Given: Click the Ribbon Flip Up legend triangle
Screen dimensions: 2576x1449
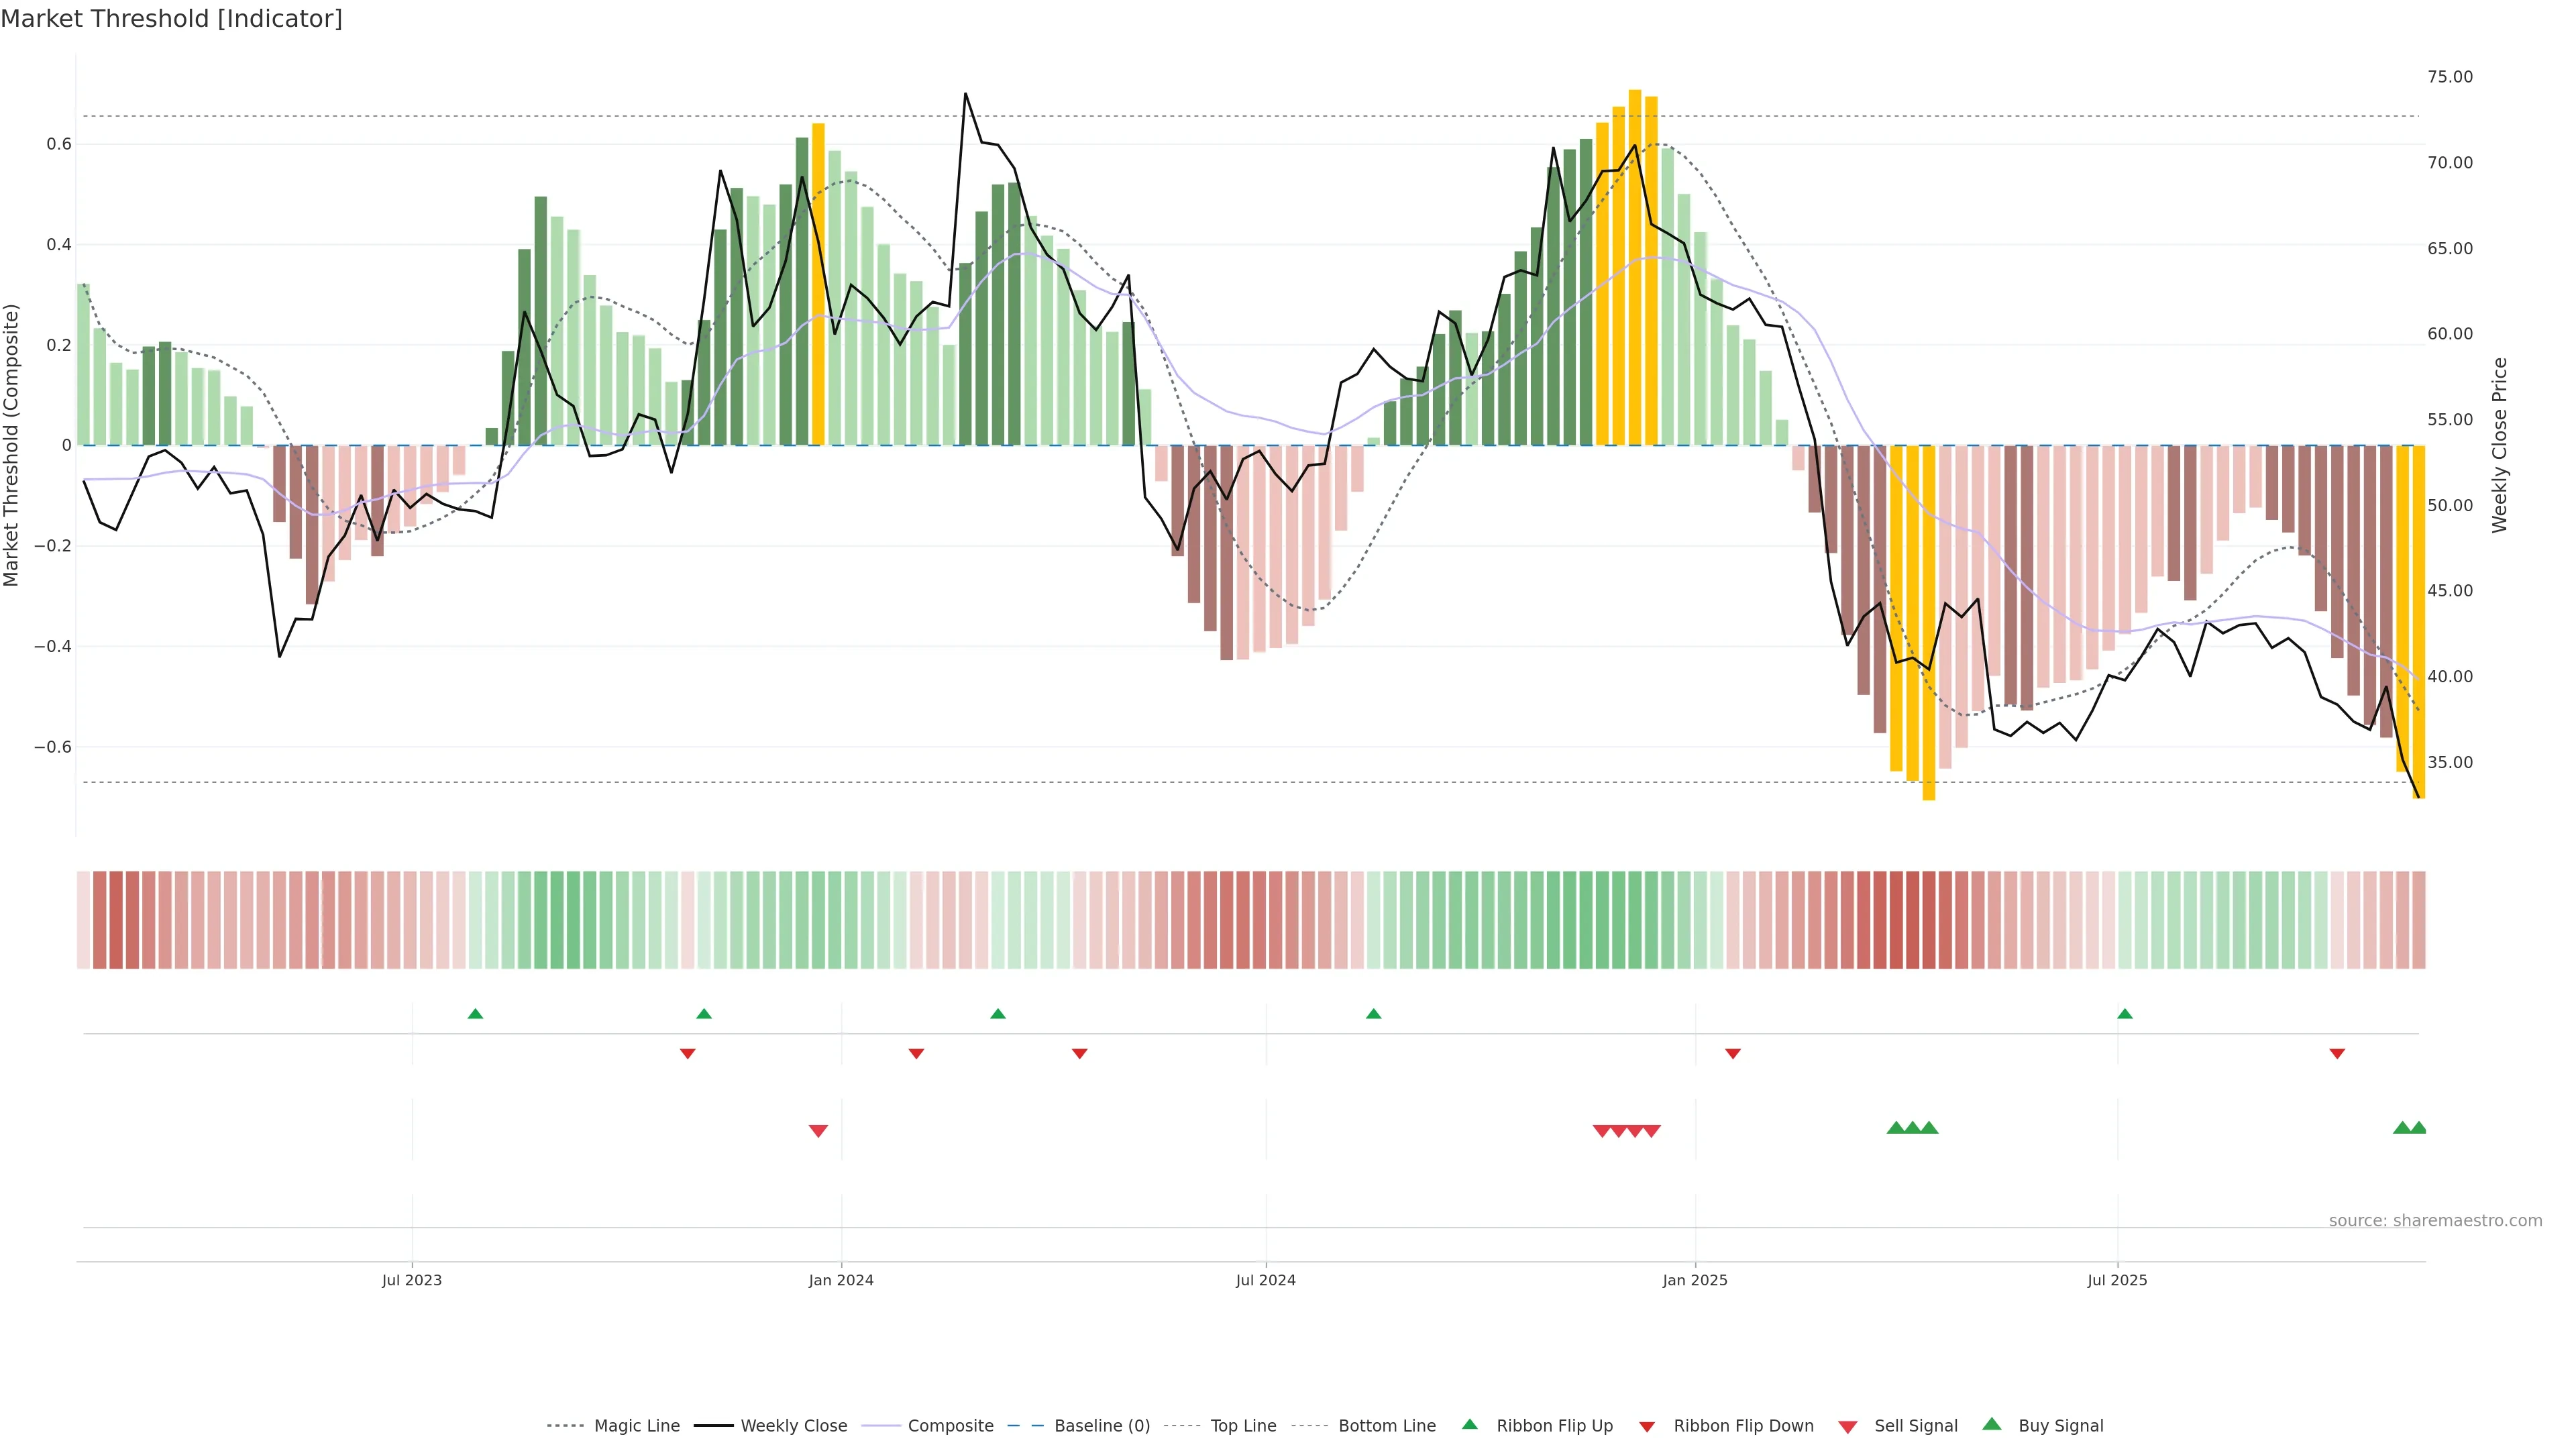Looking at the screenshot, I should coord(1469,1424).
